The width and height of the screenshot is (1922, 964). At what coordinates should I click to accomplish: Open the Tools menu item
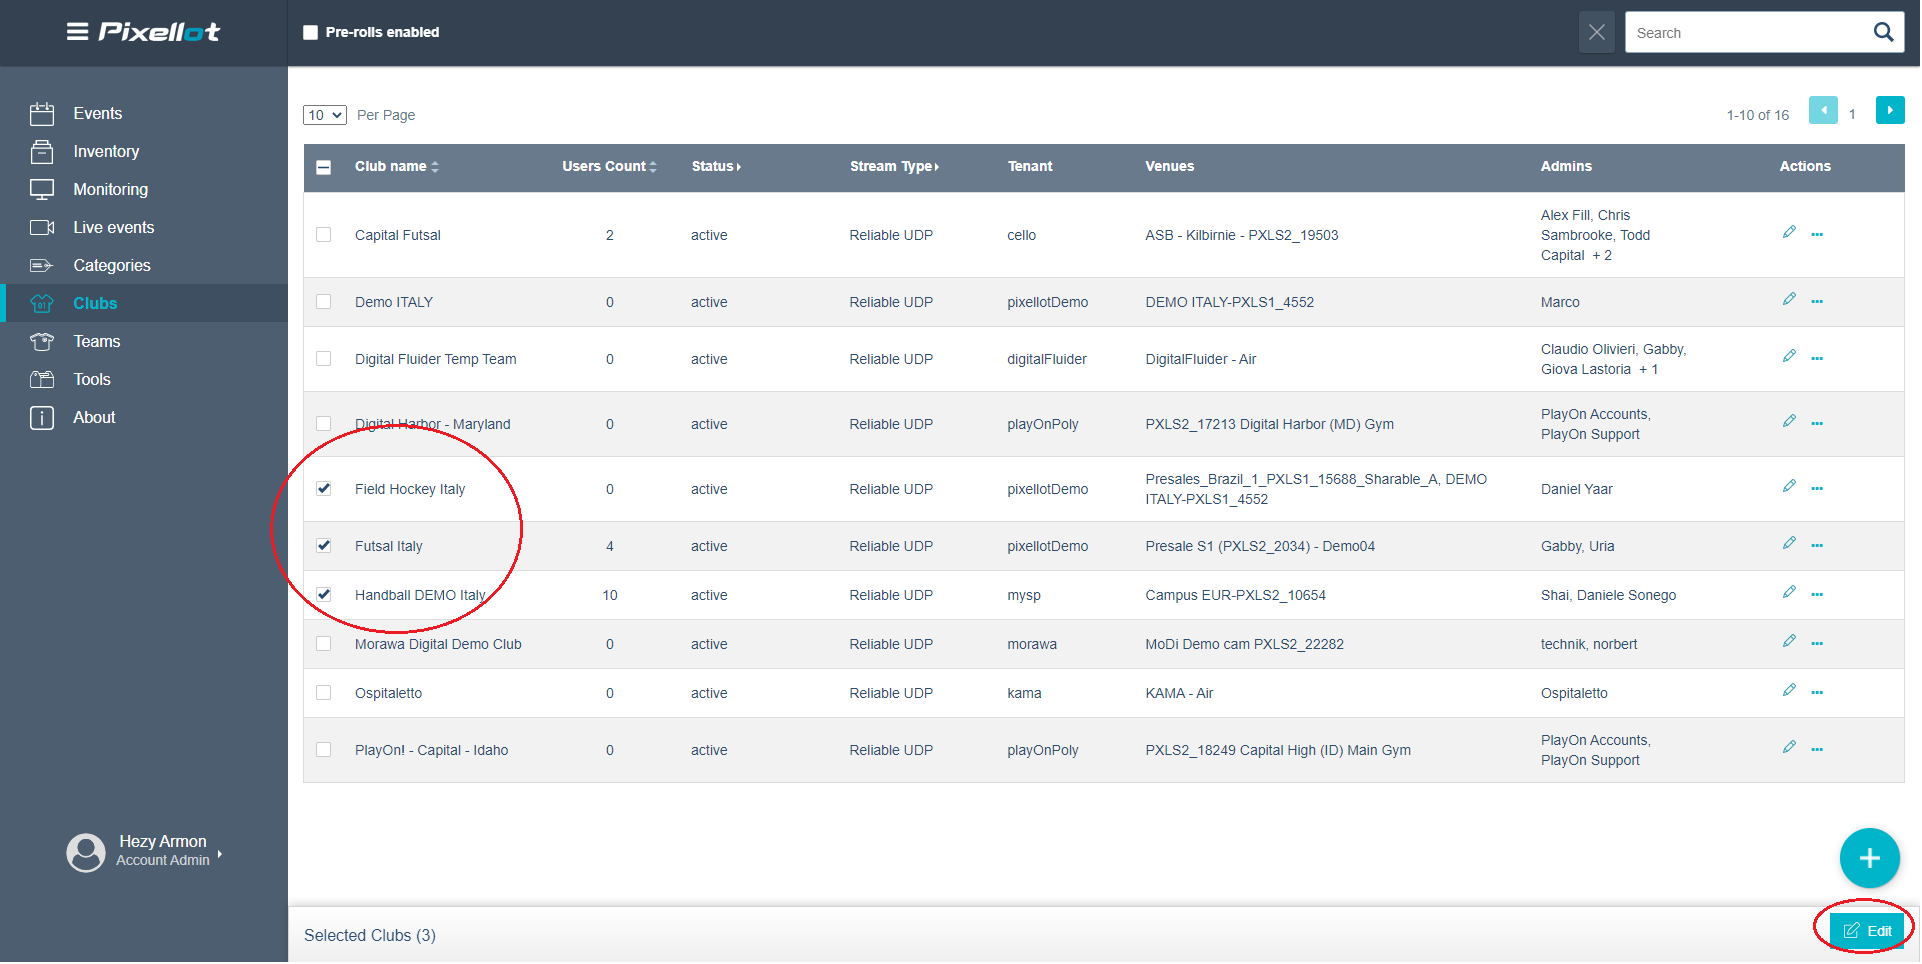(92, 380)
